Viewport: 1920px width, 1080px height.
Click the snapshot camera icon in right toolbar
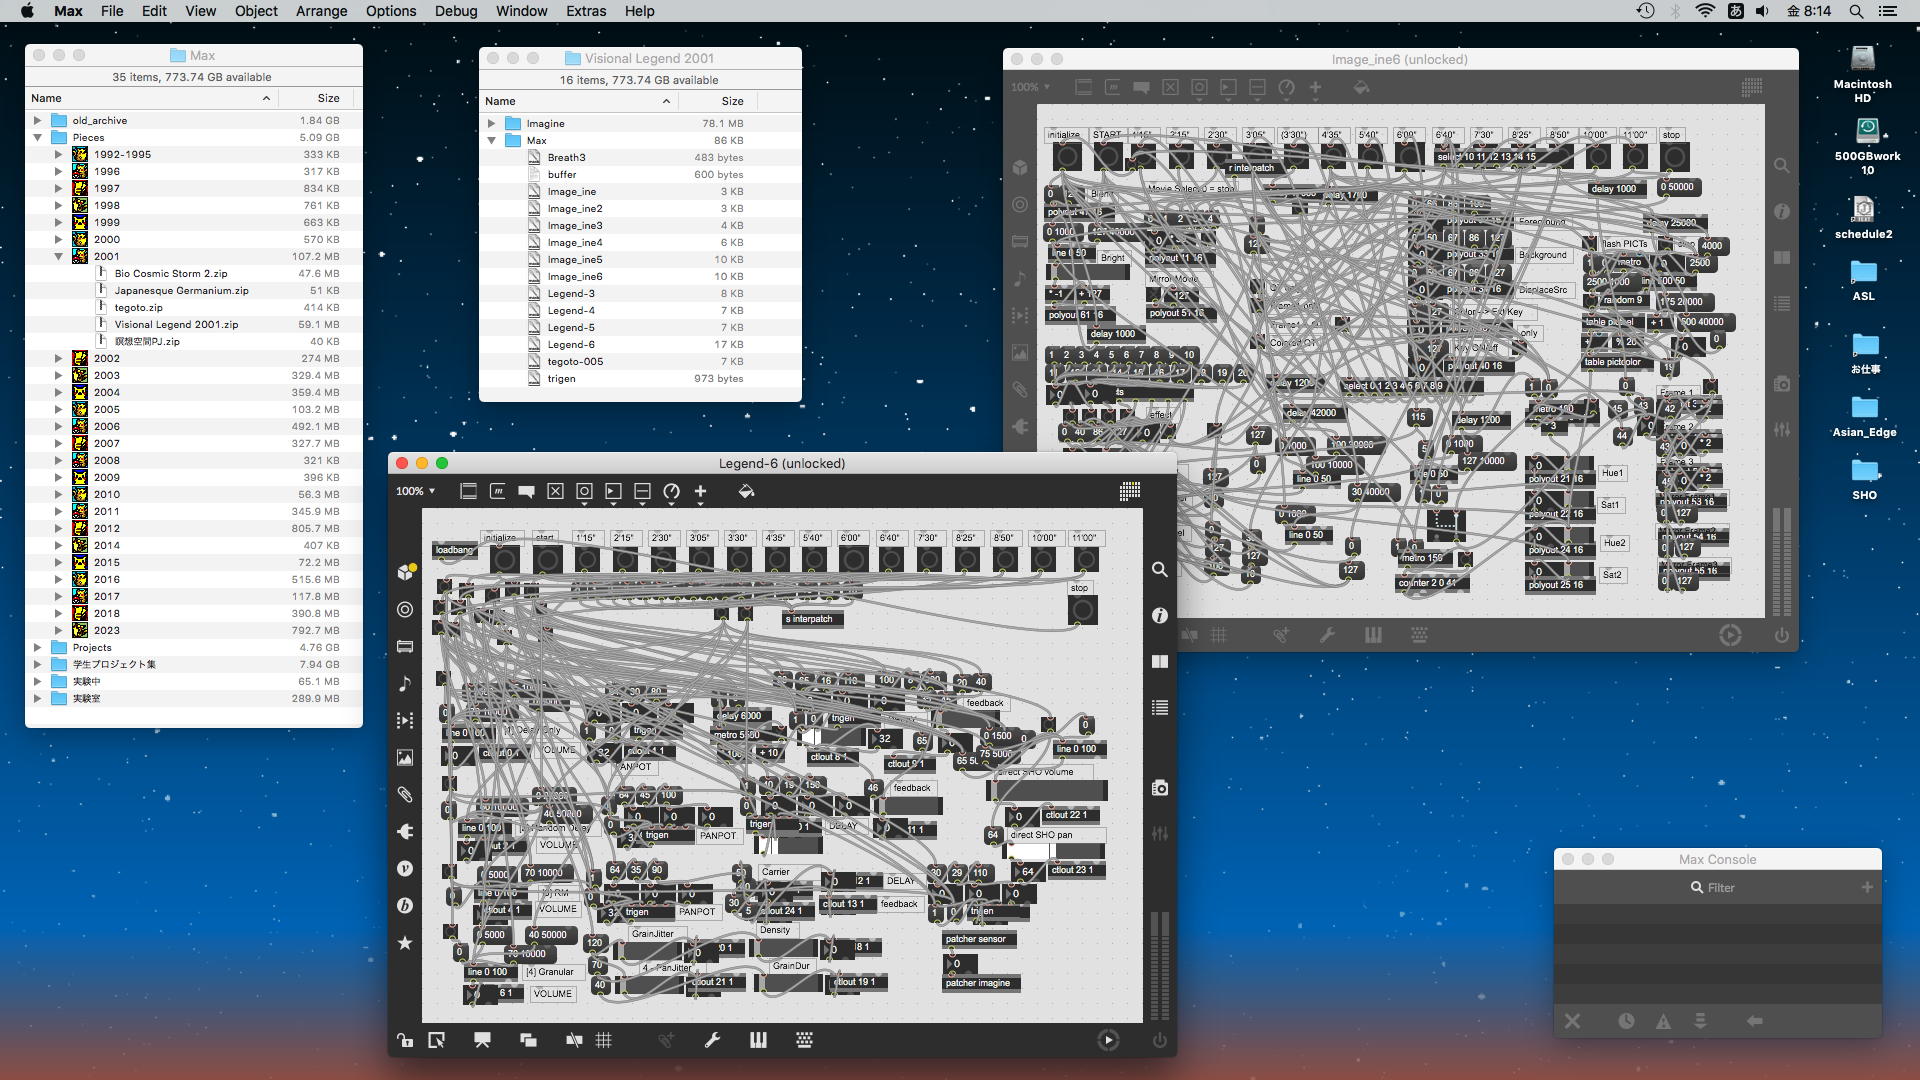(1160, 788)
